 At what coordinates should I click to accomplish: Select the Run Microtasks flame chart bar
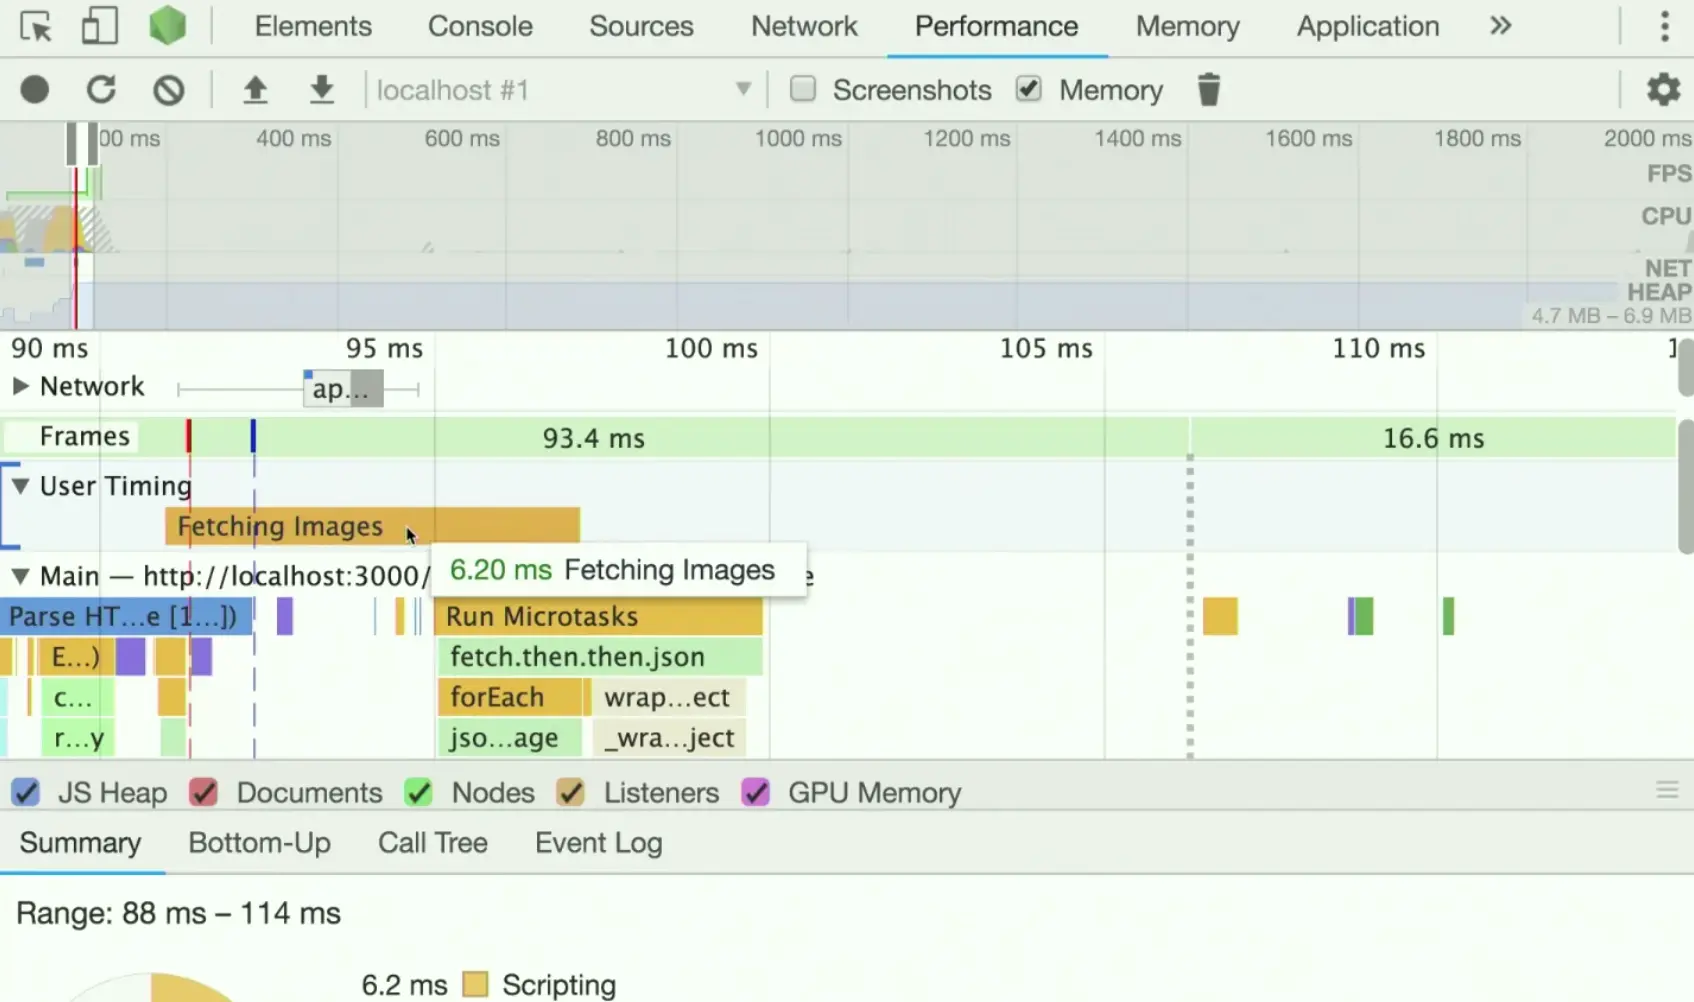pos(600,616)
